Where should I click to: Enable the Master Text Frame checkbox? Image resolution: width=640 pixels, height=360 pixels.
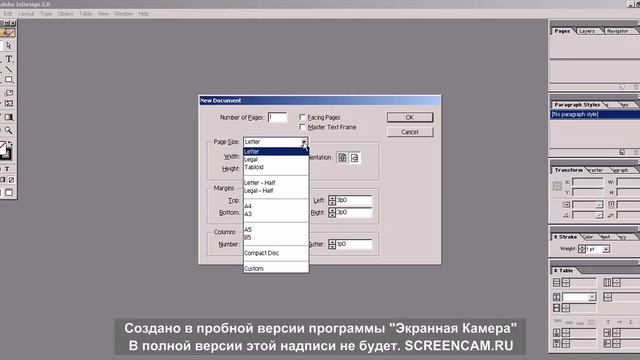pyautogui.click(x=302, y=127)
